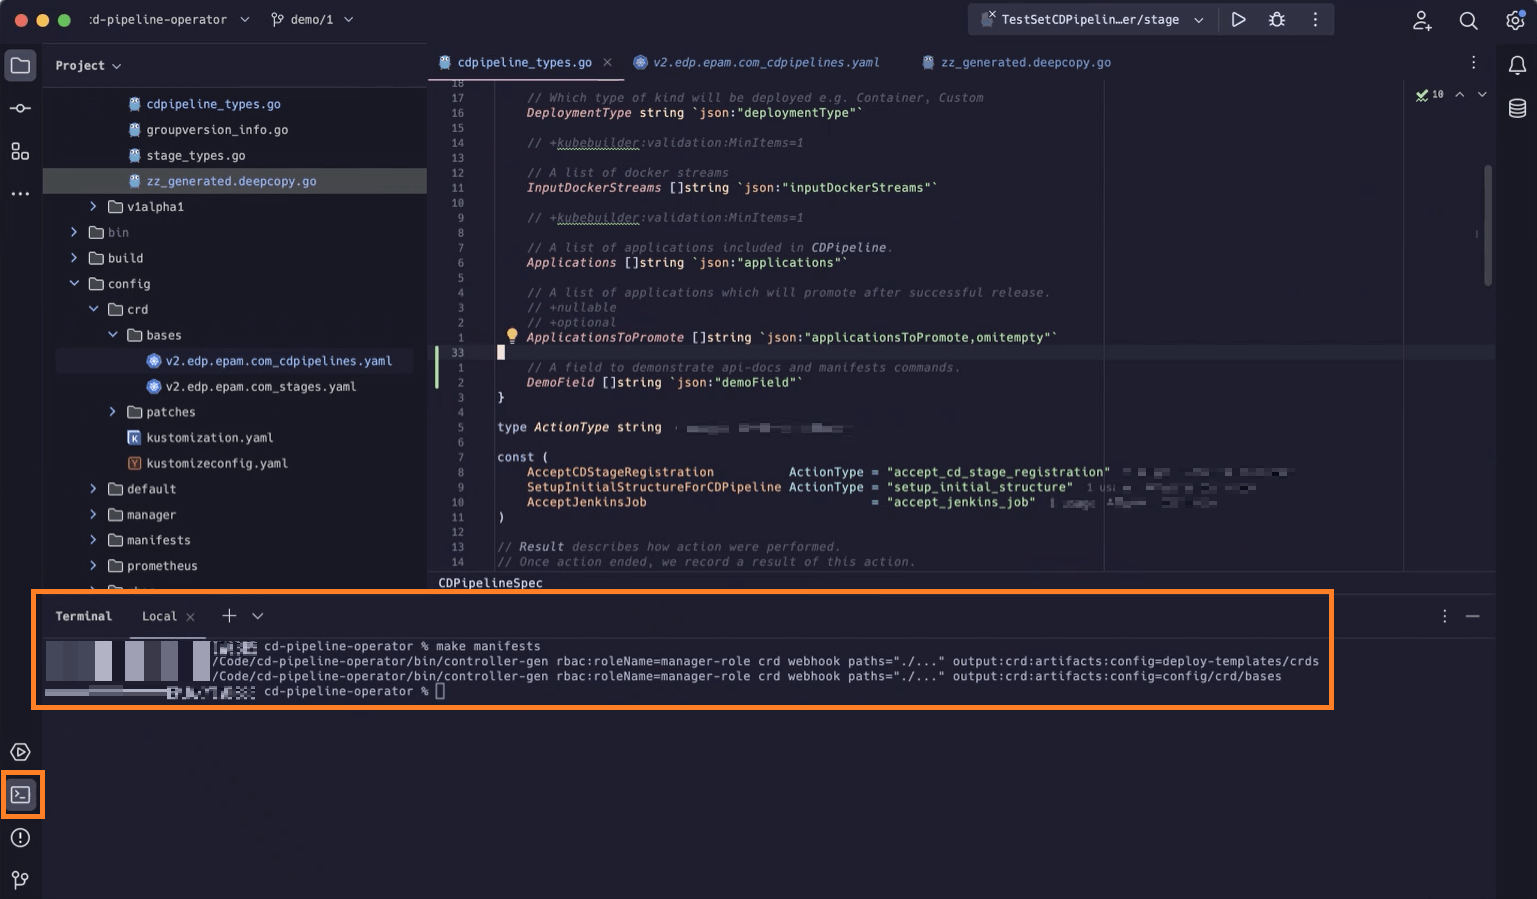This screenshot has height=899, width=1537.
Task: Open the Commit tool window icon
Action: tap(20, 108)
